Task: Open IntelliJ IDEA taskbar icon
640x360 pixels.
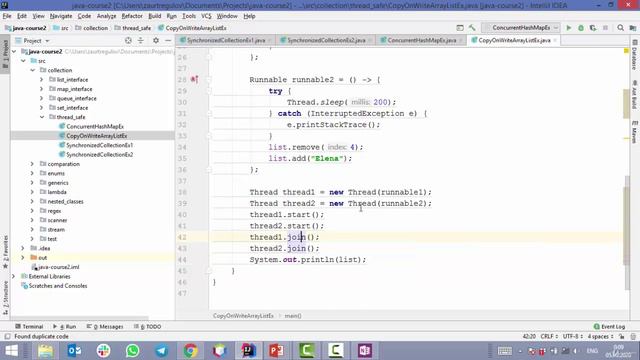Action: pos(248,351)
